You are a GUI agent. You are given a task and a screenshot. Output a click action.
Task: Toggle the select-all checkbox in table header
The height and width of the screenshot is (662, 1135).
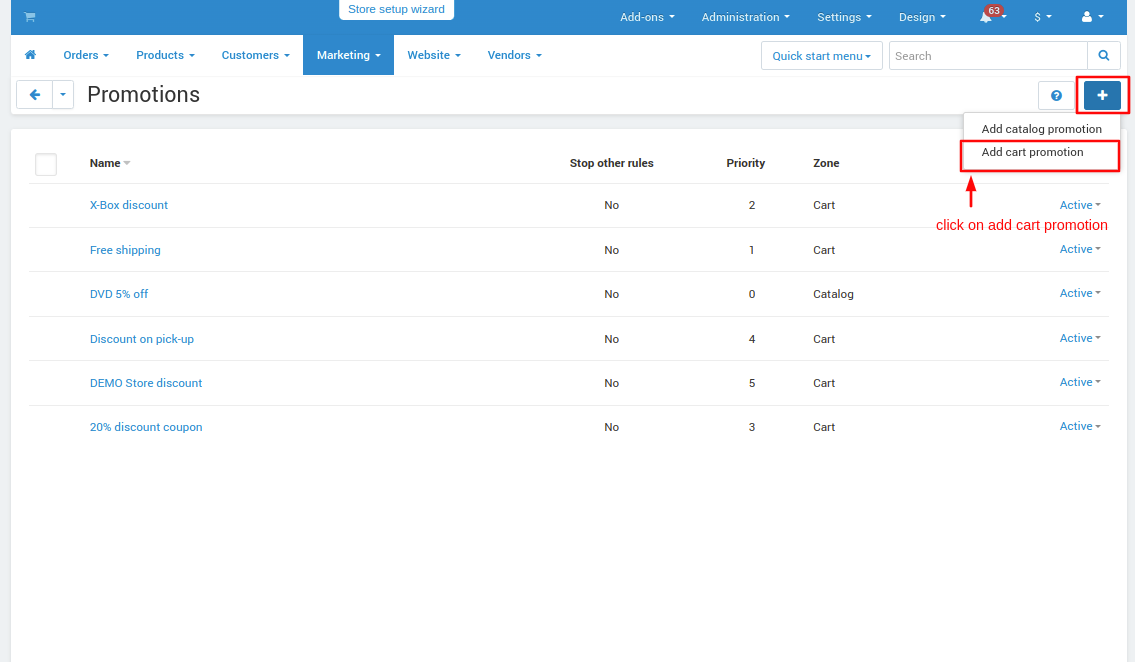[46, 164]
